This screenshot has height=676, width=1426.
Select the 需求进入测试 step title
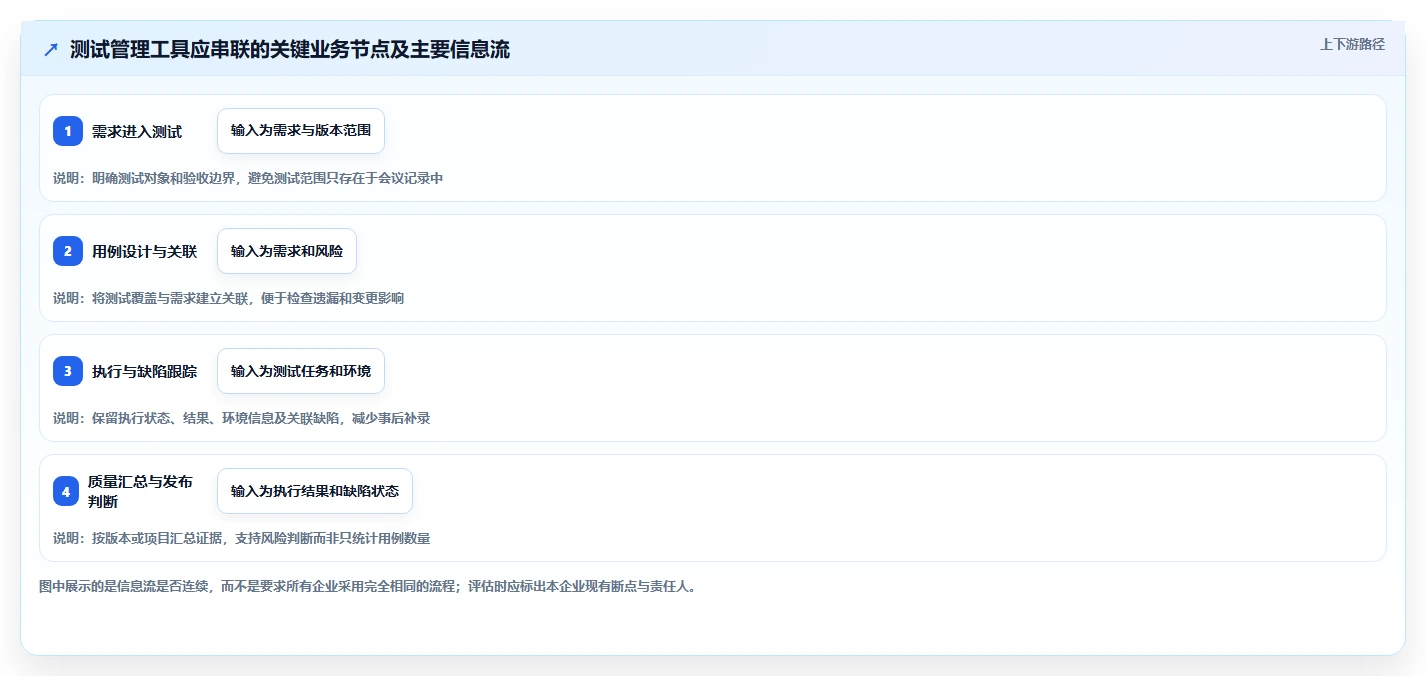pyautogui.click(x=137, y=131)
